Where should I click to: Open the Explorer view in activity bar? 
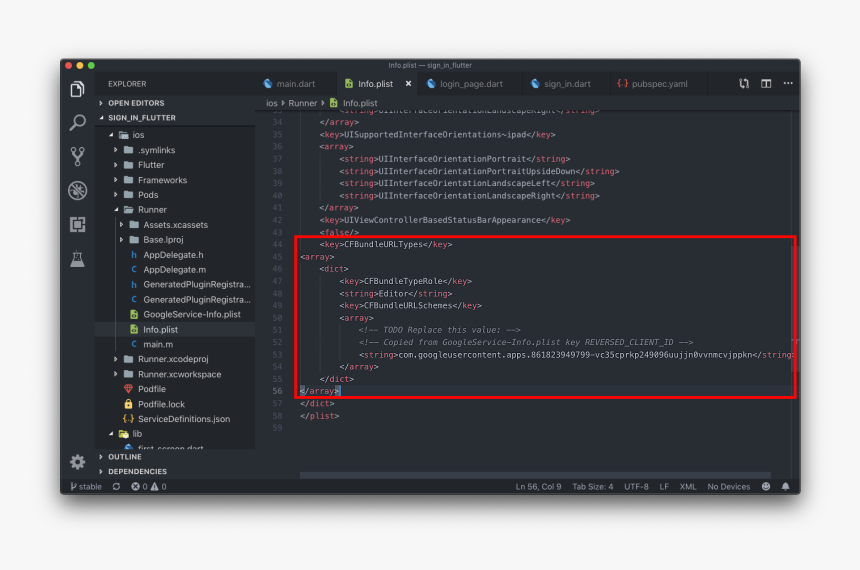pos(77,89)
